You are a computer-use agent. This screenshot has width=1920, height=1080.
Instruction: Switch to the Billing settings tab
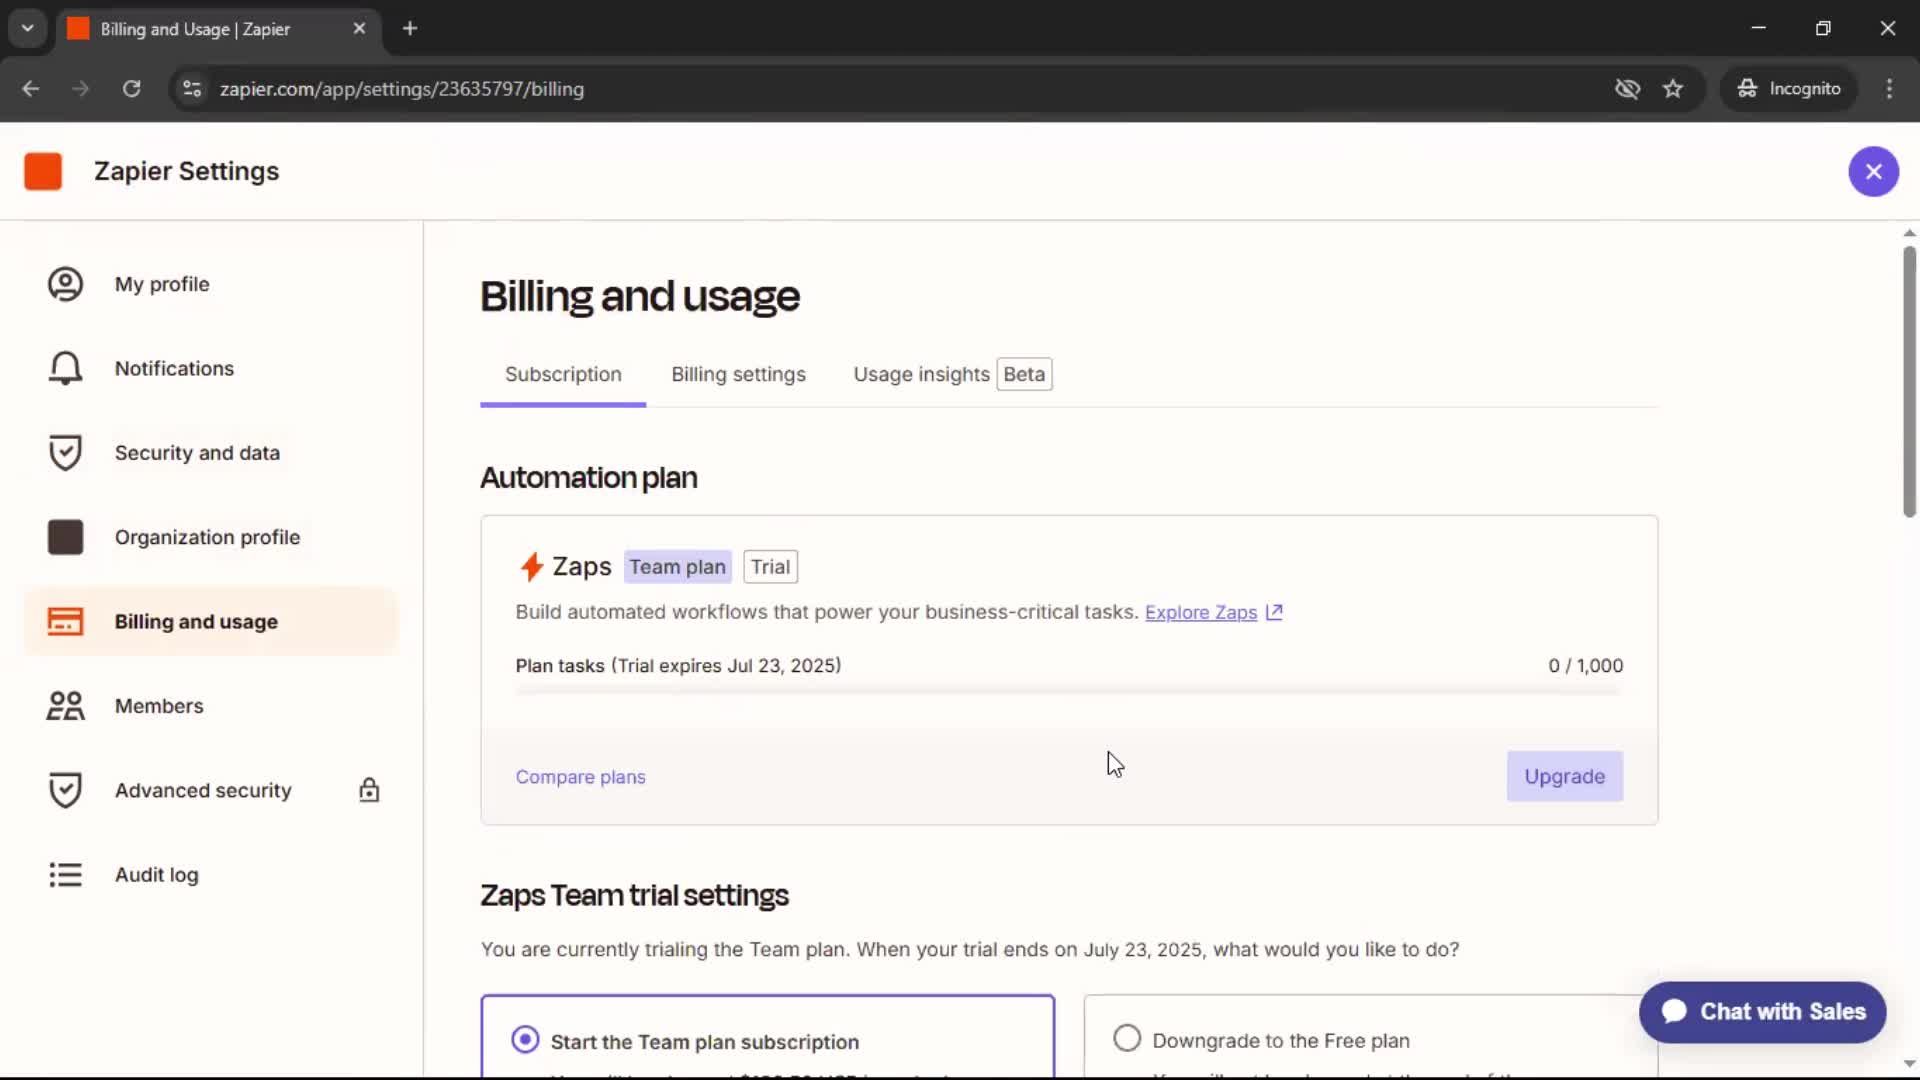pos(738,374)
